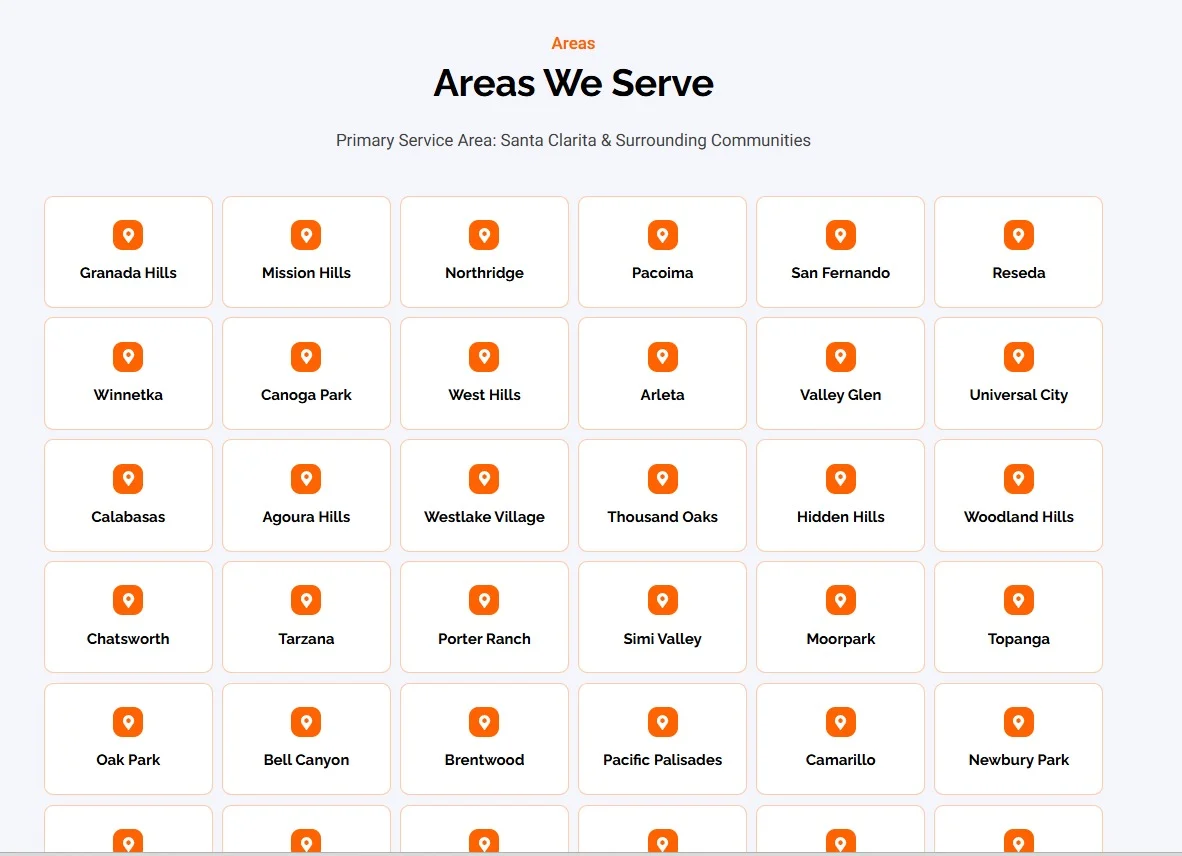Click the pin icon above Calabasas
Image resolution: width=1182 pixels, height=856 pixels.
[128, 478]
